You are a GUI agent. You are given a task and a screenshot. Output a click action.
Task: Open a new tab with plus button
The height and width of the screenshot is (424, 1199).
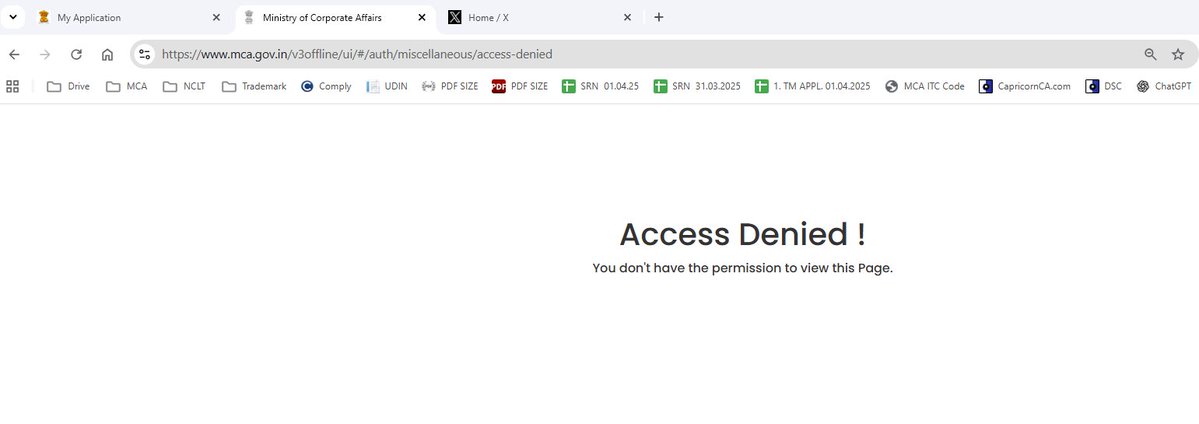(x=658, y=18)
